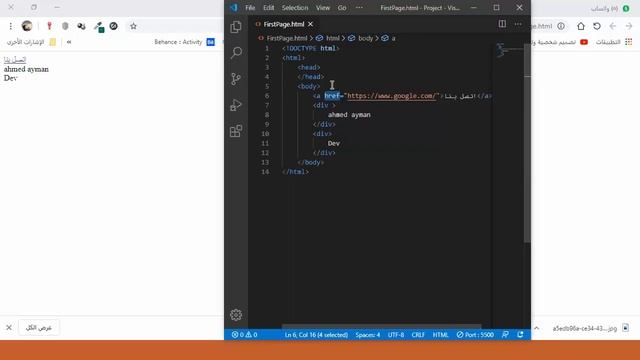Open the Edit menu in VS Code
Image resolution: width=640 pixels, height=360 pixels.
pyautogui.click(x=269, y=8)
